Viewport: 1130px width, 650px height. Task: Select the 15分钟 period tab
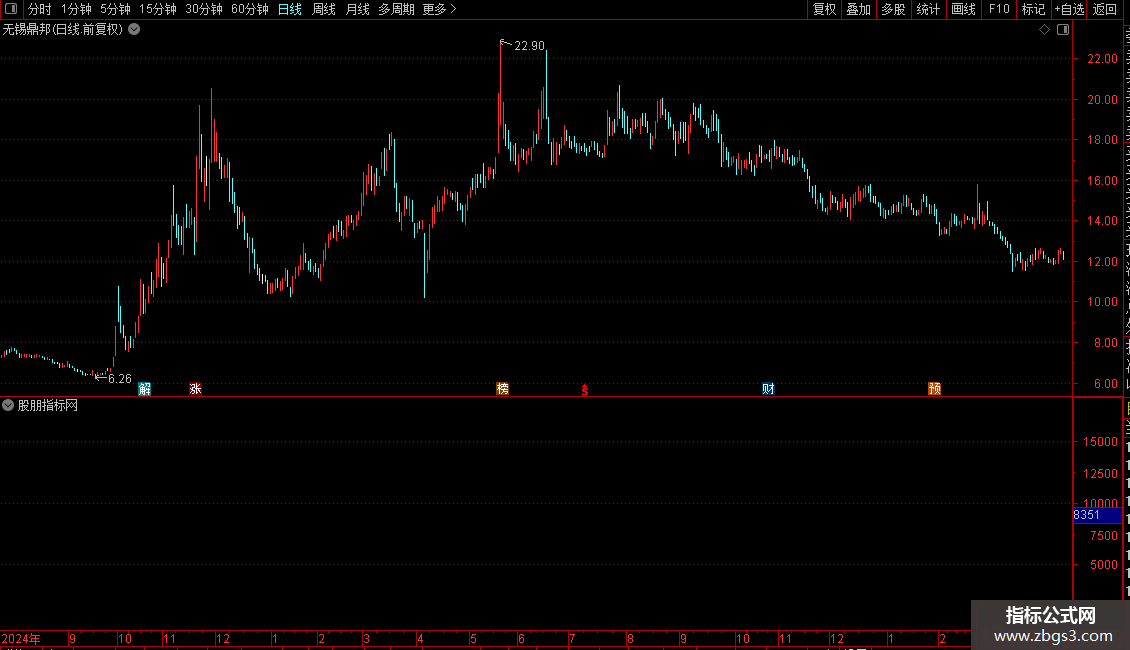pyautogui.click(x=158, y=9)
